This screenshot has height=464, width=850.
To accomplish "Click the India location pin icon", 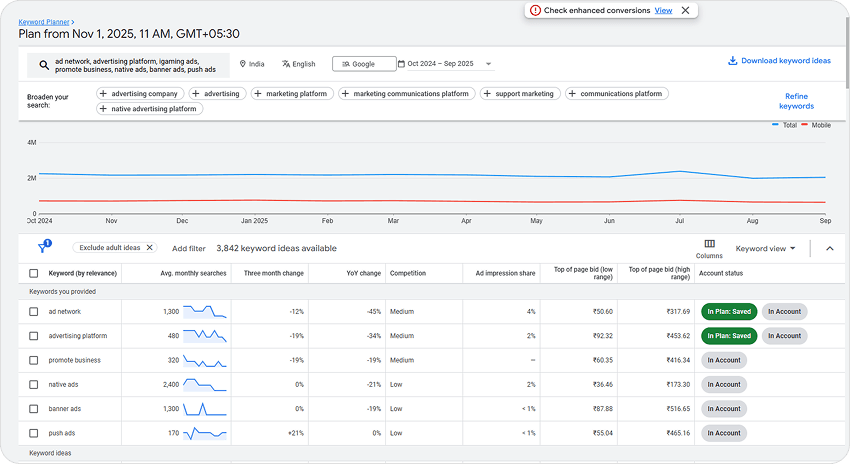I will click(243, 64).
